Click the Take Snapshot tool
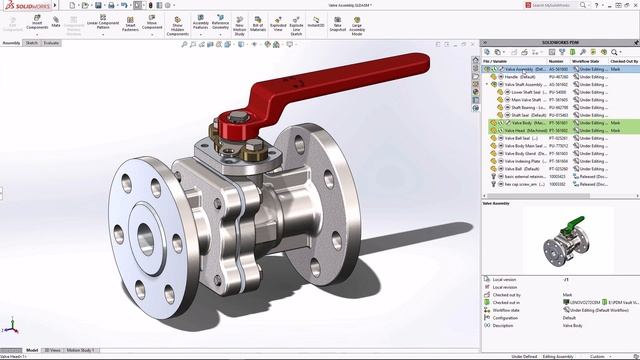The image size is (640, 360). [338, 24]
